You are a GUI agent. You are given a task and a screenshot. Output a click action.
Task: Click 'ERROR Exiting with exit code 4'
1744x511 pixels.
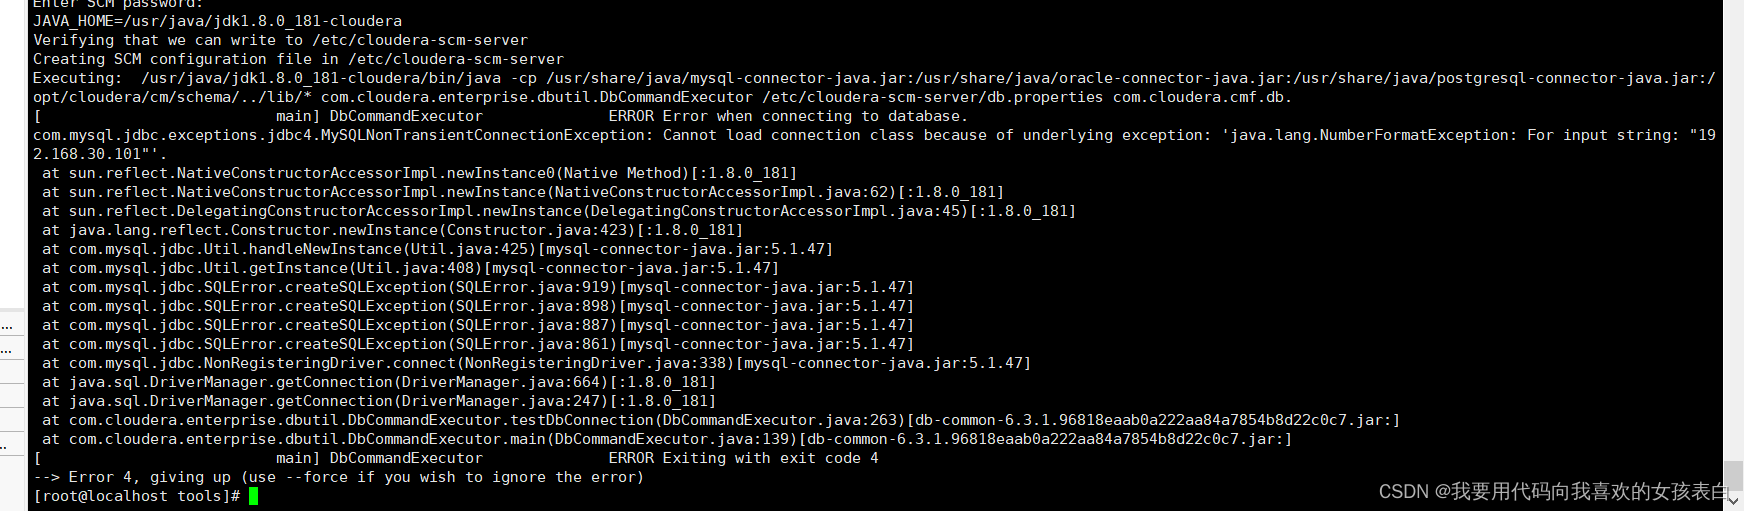click(x=743, y=458)
